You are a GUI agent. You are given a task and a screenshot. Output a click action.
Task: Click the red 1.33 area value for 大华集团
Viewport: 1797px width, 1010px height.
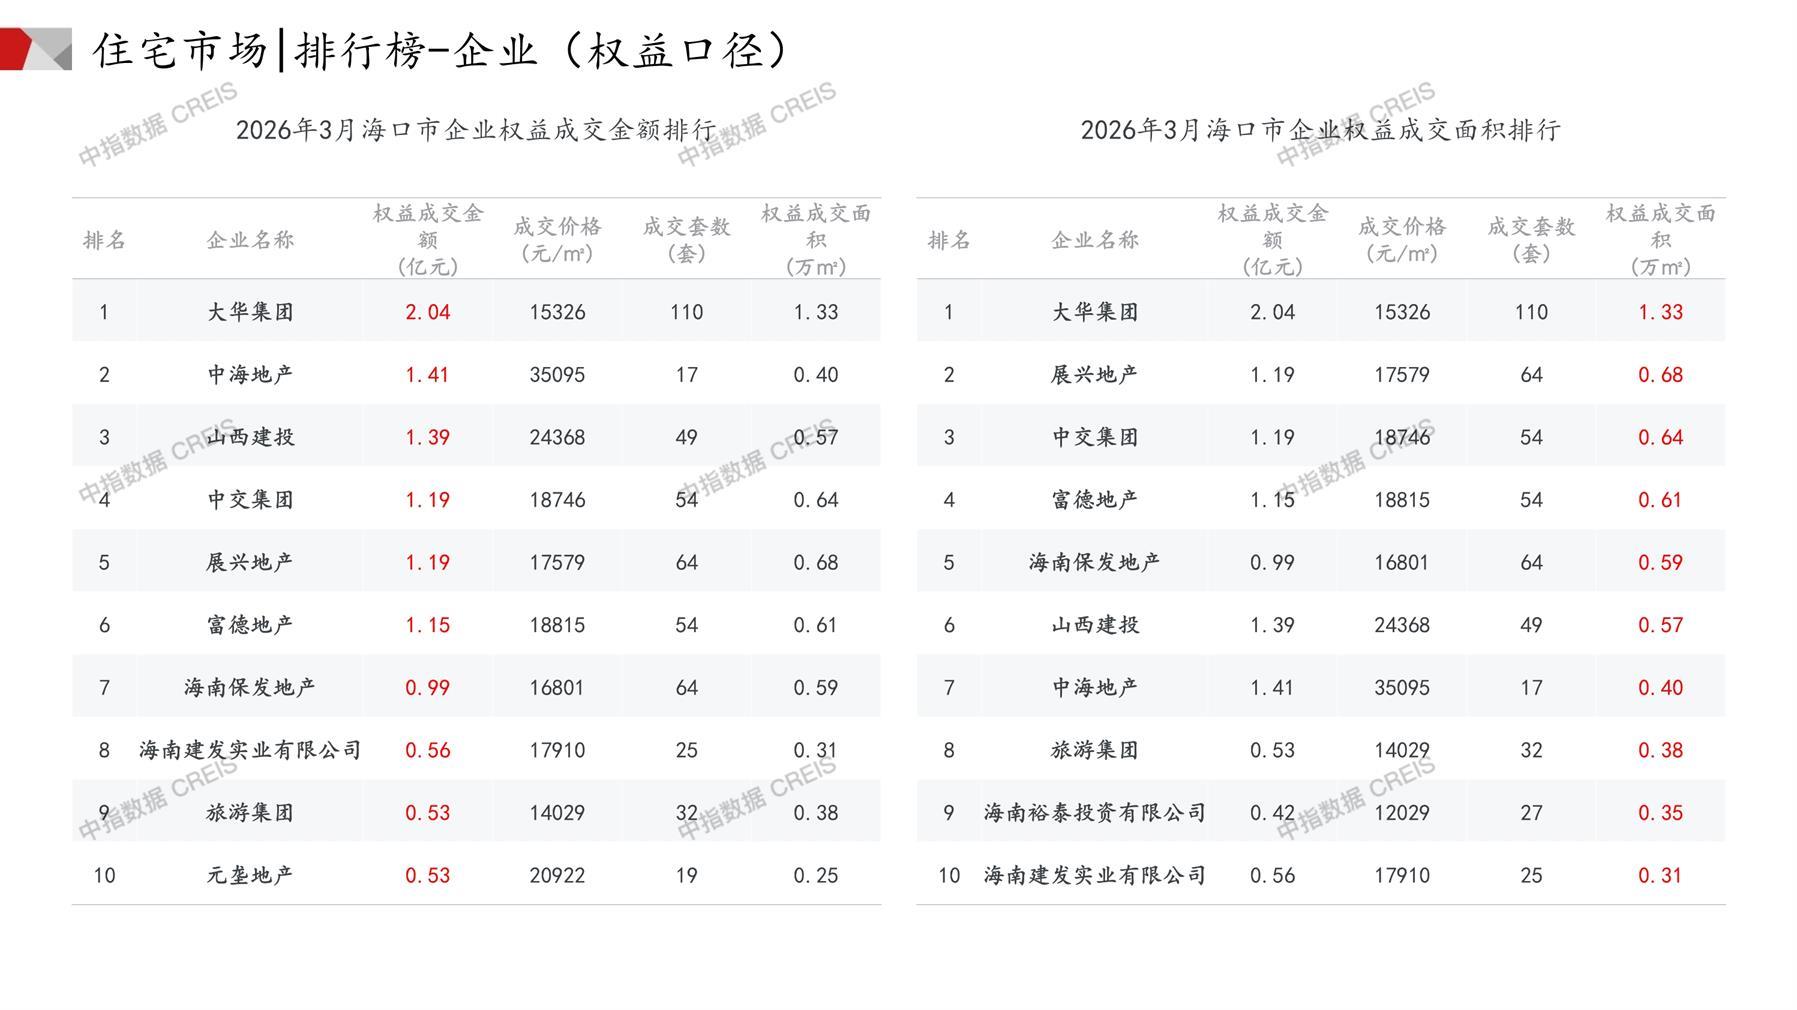coord(1660,312)
